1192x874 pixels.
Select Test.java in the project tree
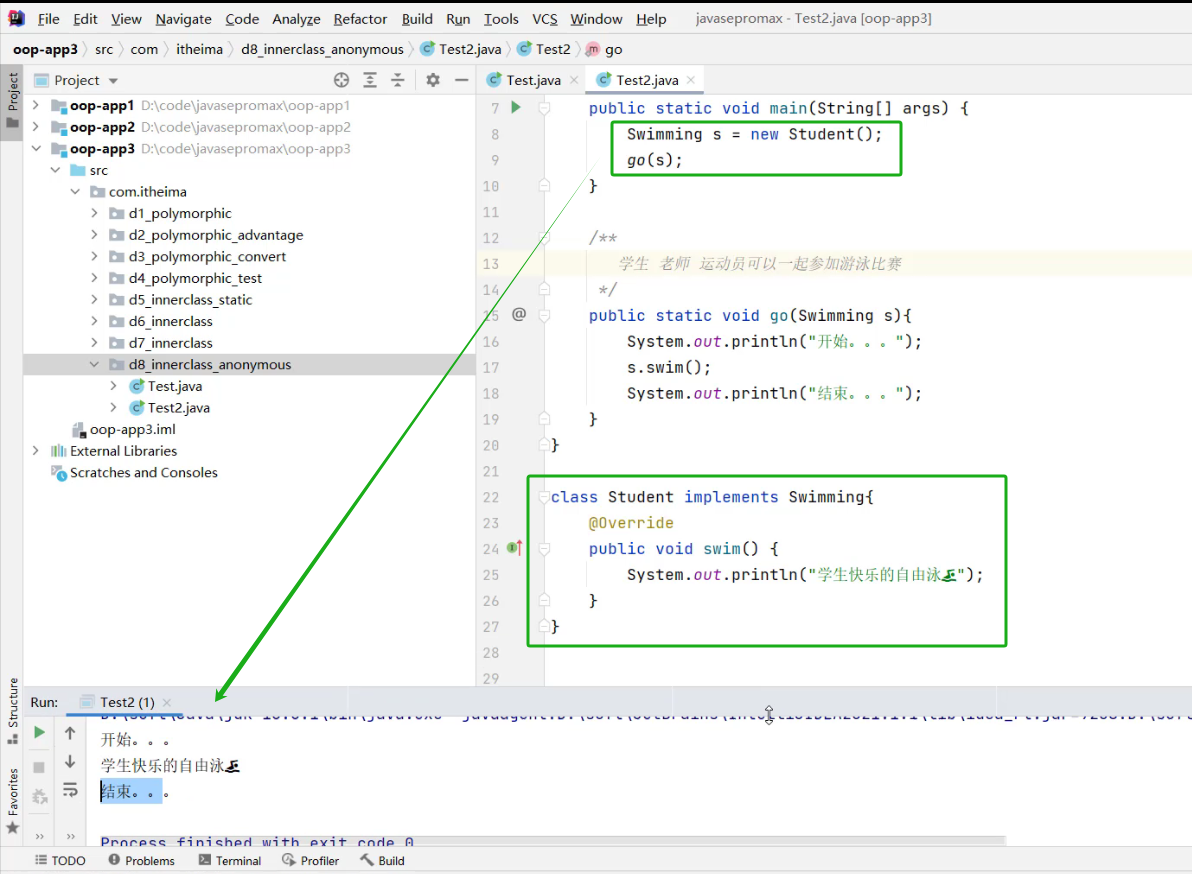[x=175, y=386]
